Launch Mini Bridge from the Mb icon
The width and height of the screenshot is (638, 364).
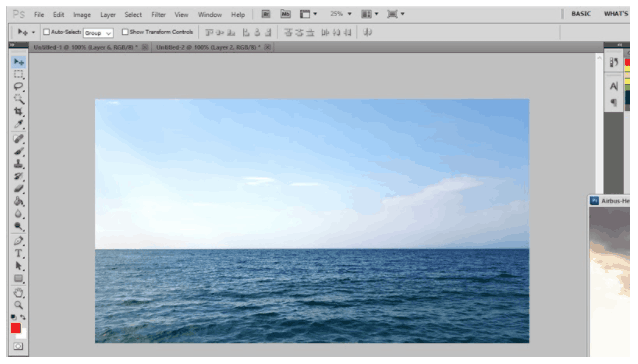click(x=286, y=14)
